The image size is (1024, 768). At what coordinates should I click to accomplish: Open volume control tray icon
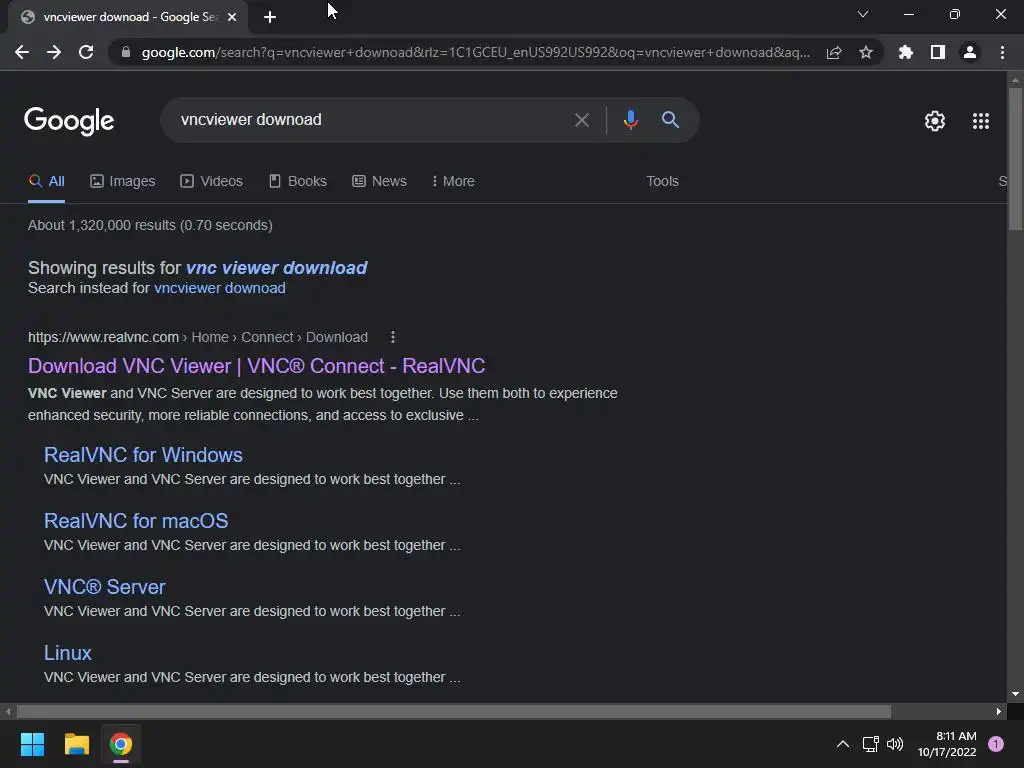(x=895, y=744)
